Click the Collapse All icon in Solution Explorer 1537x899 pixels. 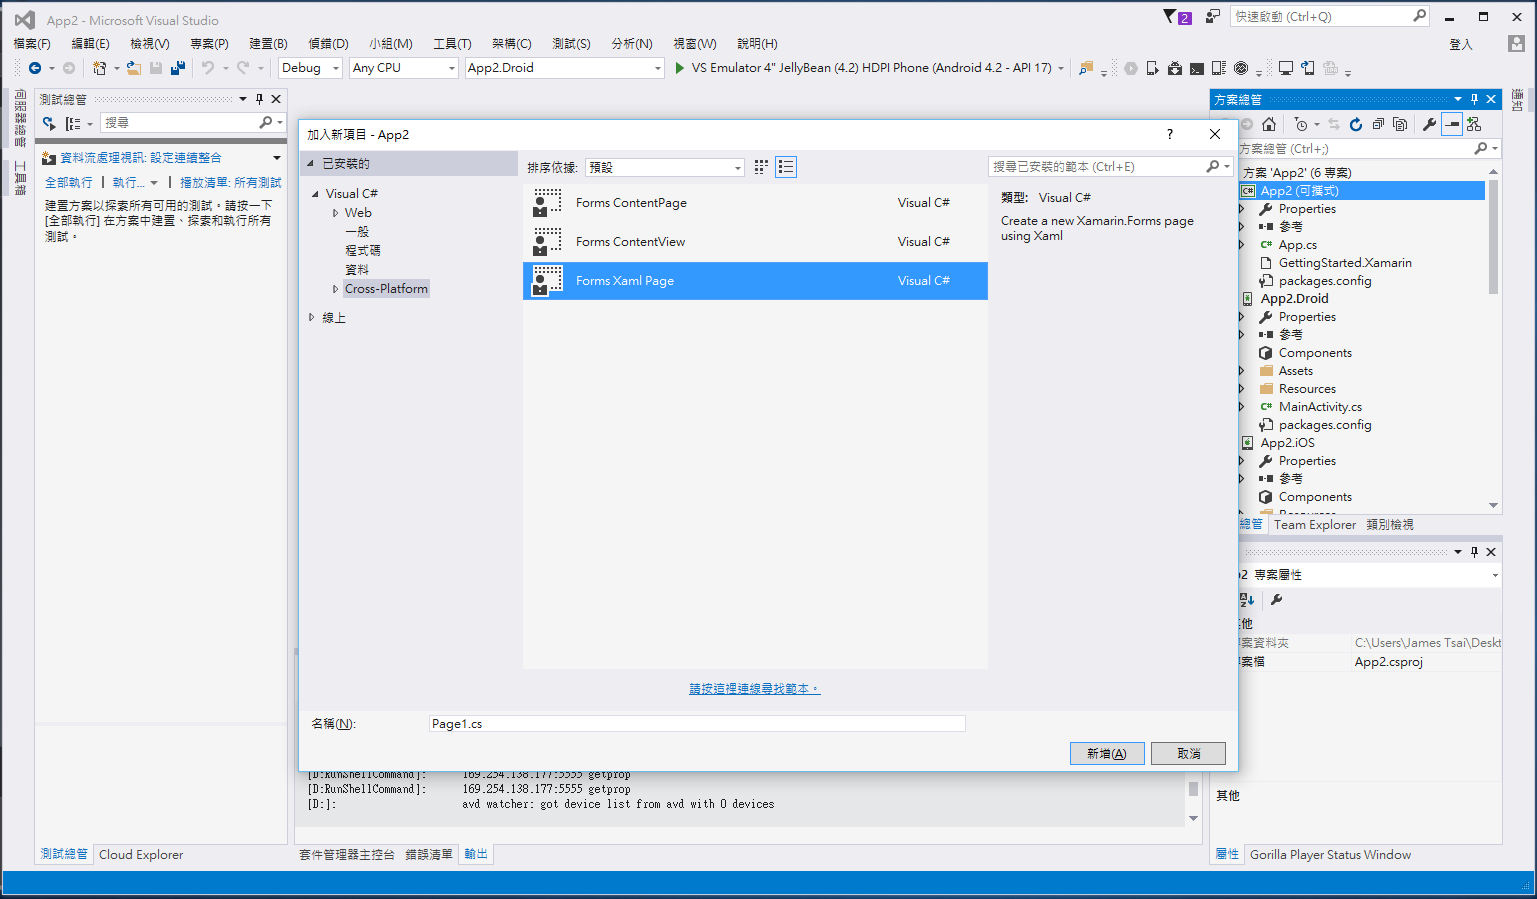(x=1378, y=124)
